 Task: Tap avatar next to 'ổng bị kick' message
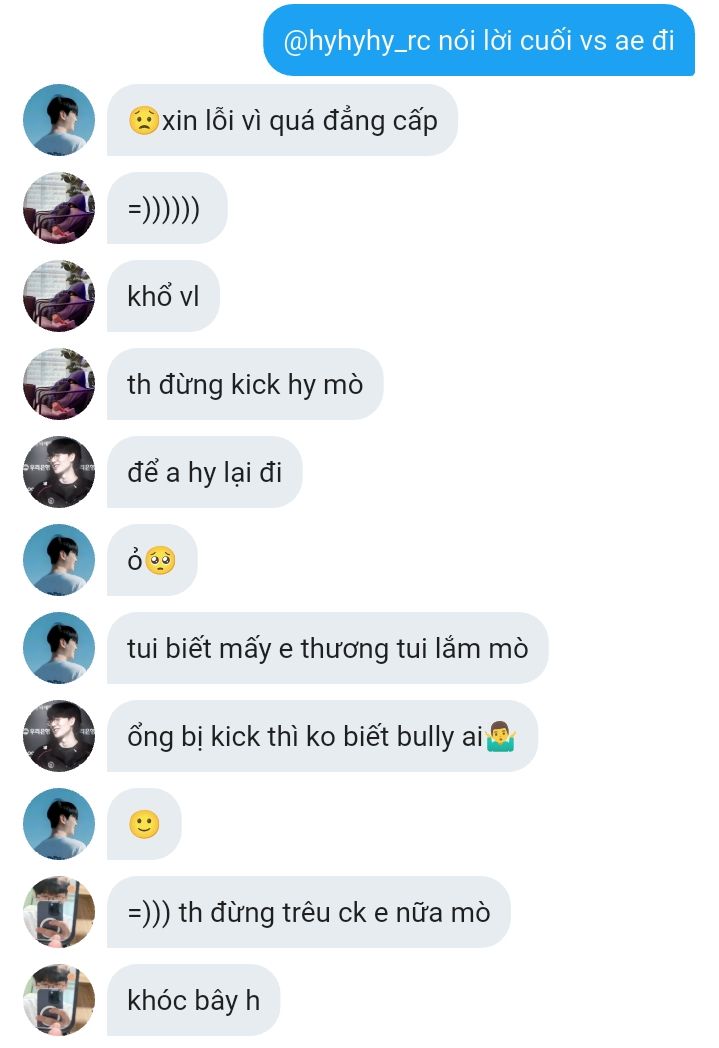coord(59,736)
